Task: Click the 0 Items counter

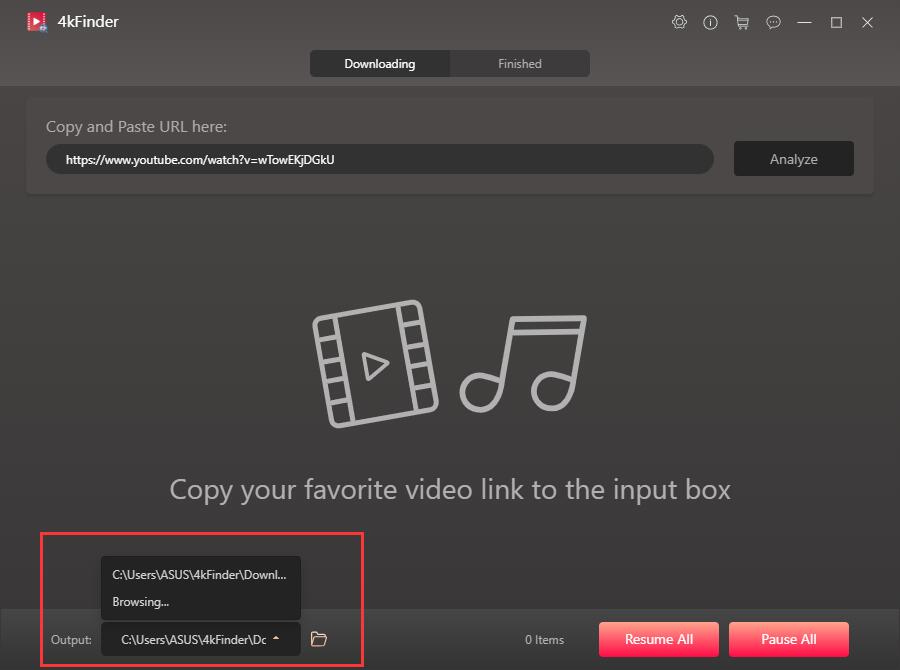Action: click(x=545, y=639)
